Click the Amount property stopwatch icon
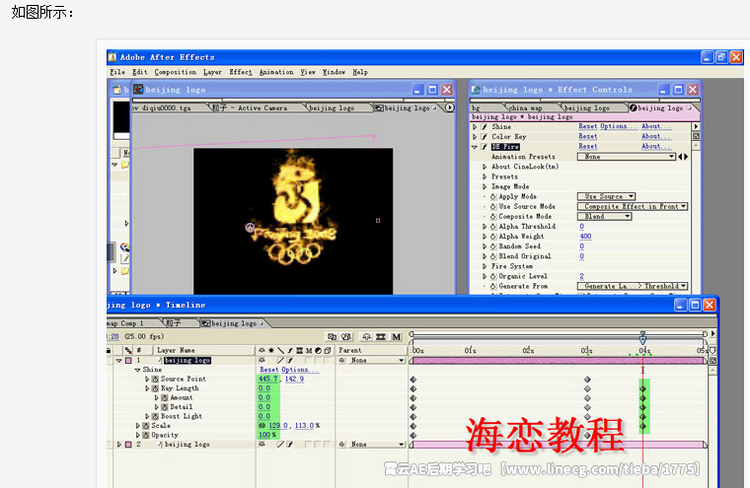Image resolution: width=750 pixels, height=488 pixels. pos(165,398)
